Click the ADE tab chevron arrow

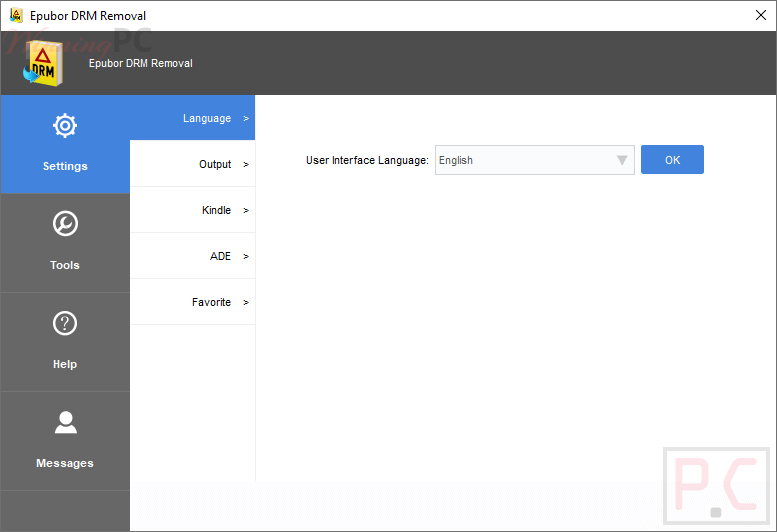(x=246, y=257)
